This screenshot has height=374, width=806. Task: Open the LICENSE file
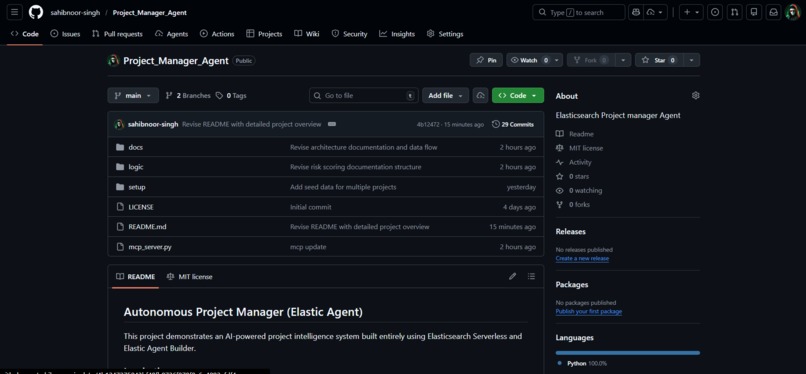[x=141, y=207]
